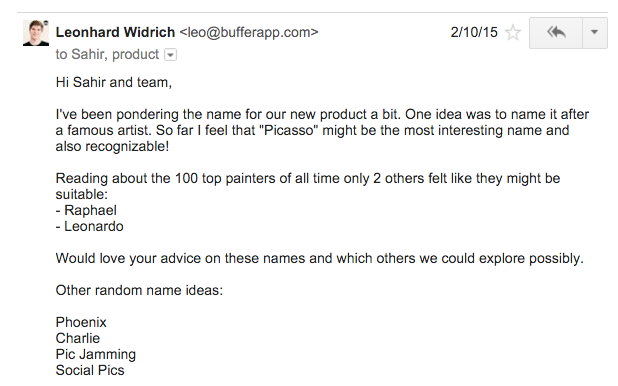Screen dimensions: 618x386
Task: Click the sender name Leonhard Widrich
Action: pos(115,32)
